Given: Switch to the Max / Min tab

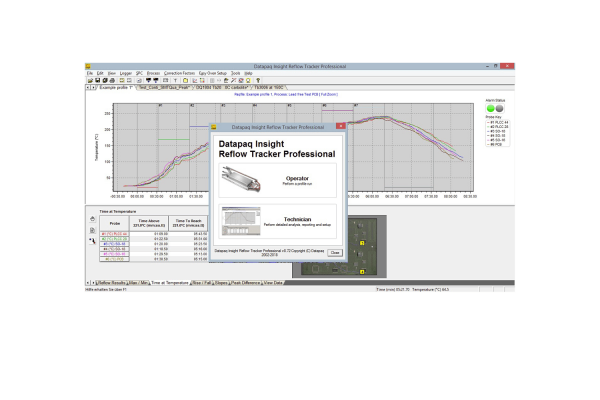Looking at the screenshot, I should [139, 283].
